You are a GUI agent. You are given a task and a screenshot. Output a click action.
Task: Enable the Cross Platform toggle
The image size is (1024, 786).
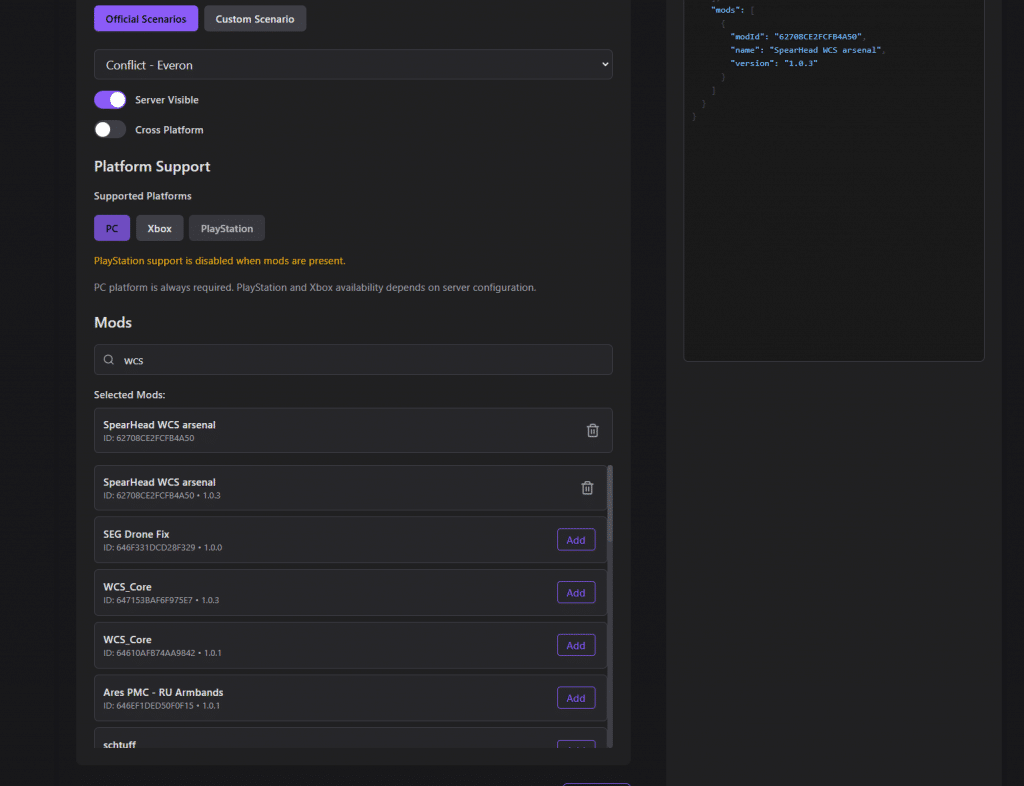click(110, 129)
